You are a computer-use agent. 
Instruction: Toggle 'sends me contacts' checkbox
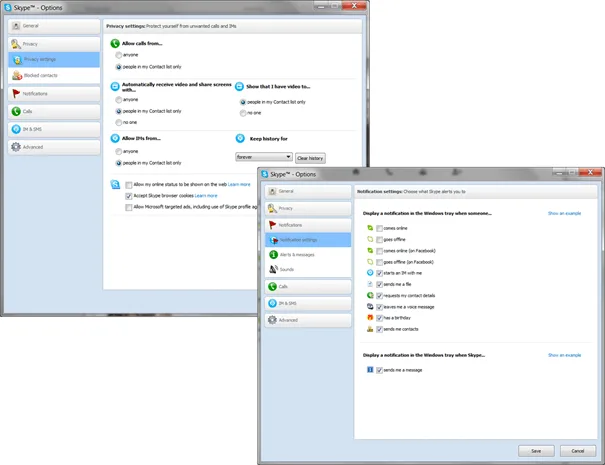click(380, 330)
